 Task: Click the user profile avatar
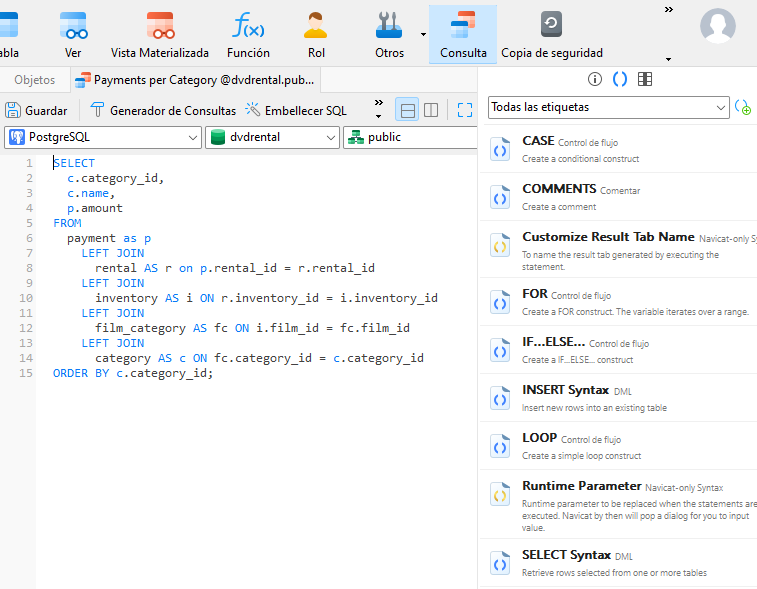718,26
